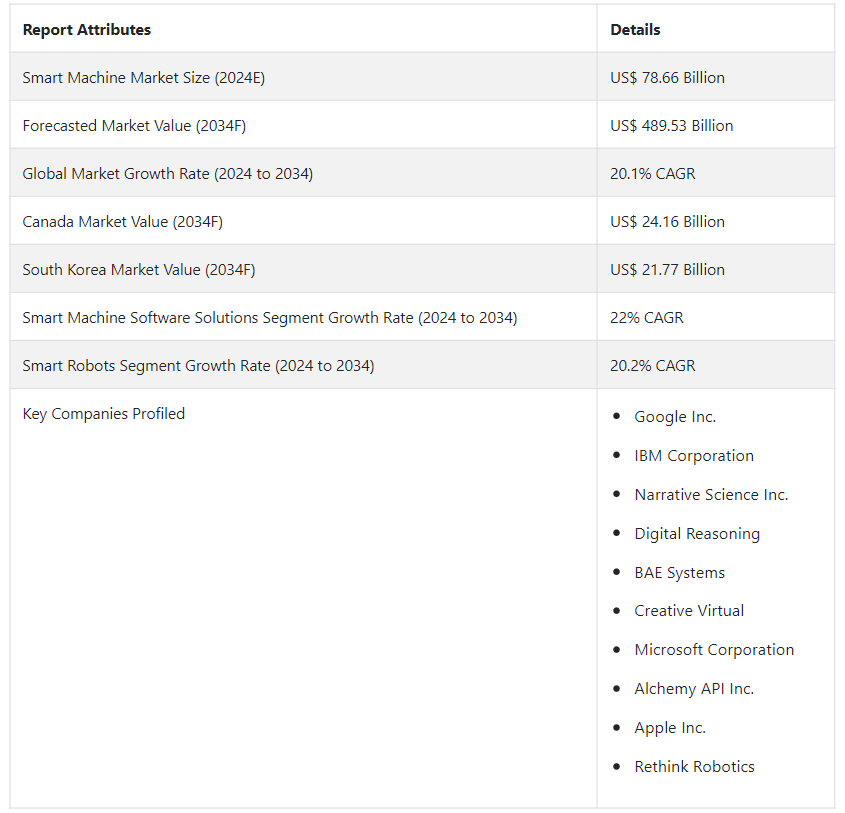The height and width of the screenshot is (813, 845).
Task: Select the US$ 24.16 Billion value
Action: point(667,222)
